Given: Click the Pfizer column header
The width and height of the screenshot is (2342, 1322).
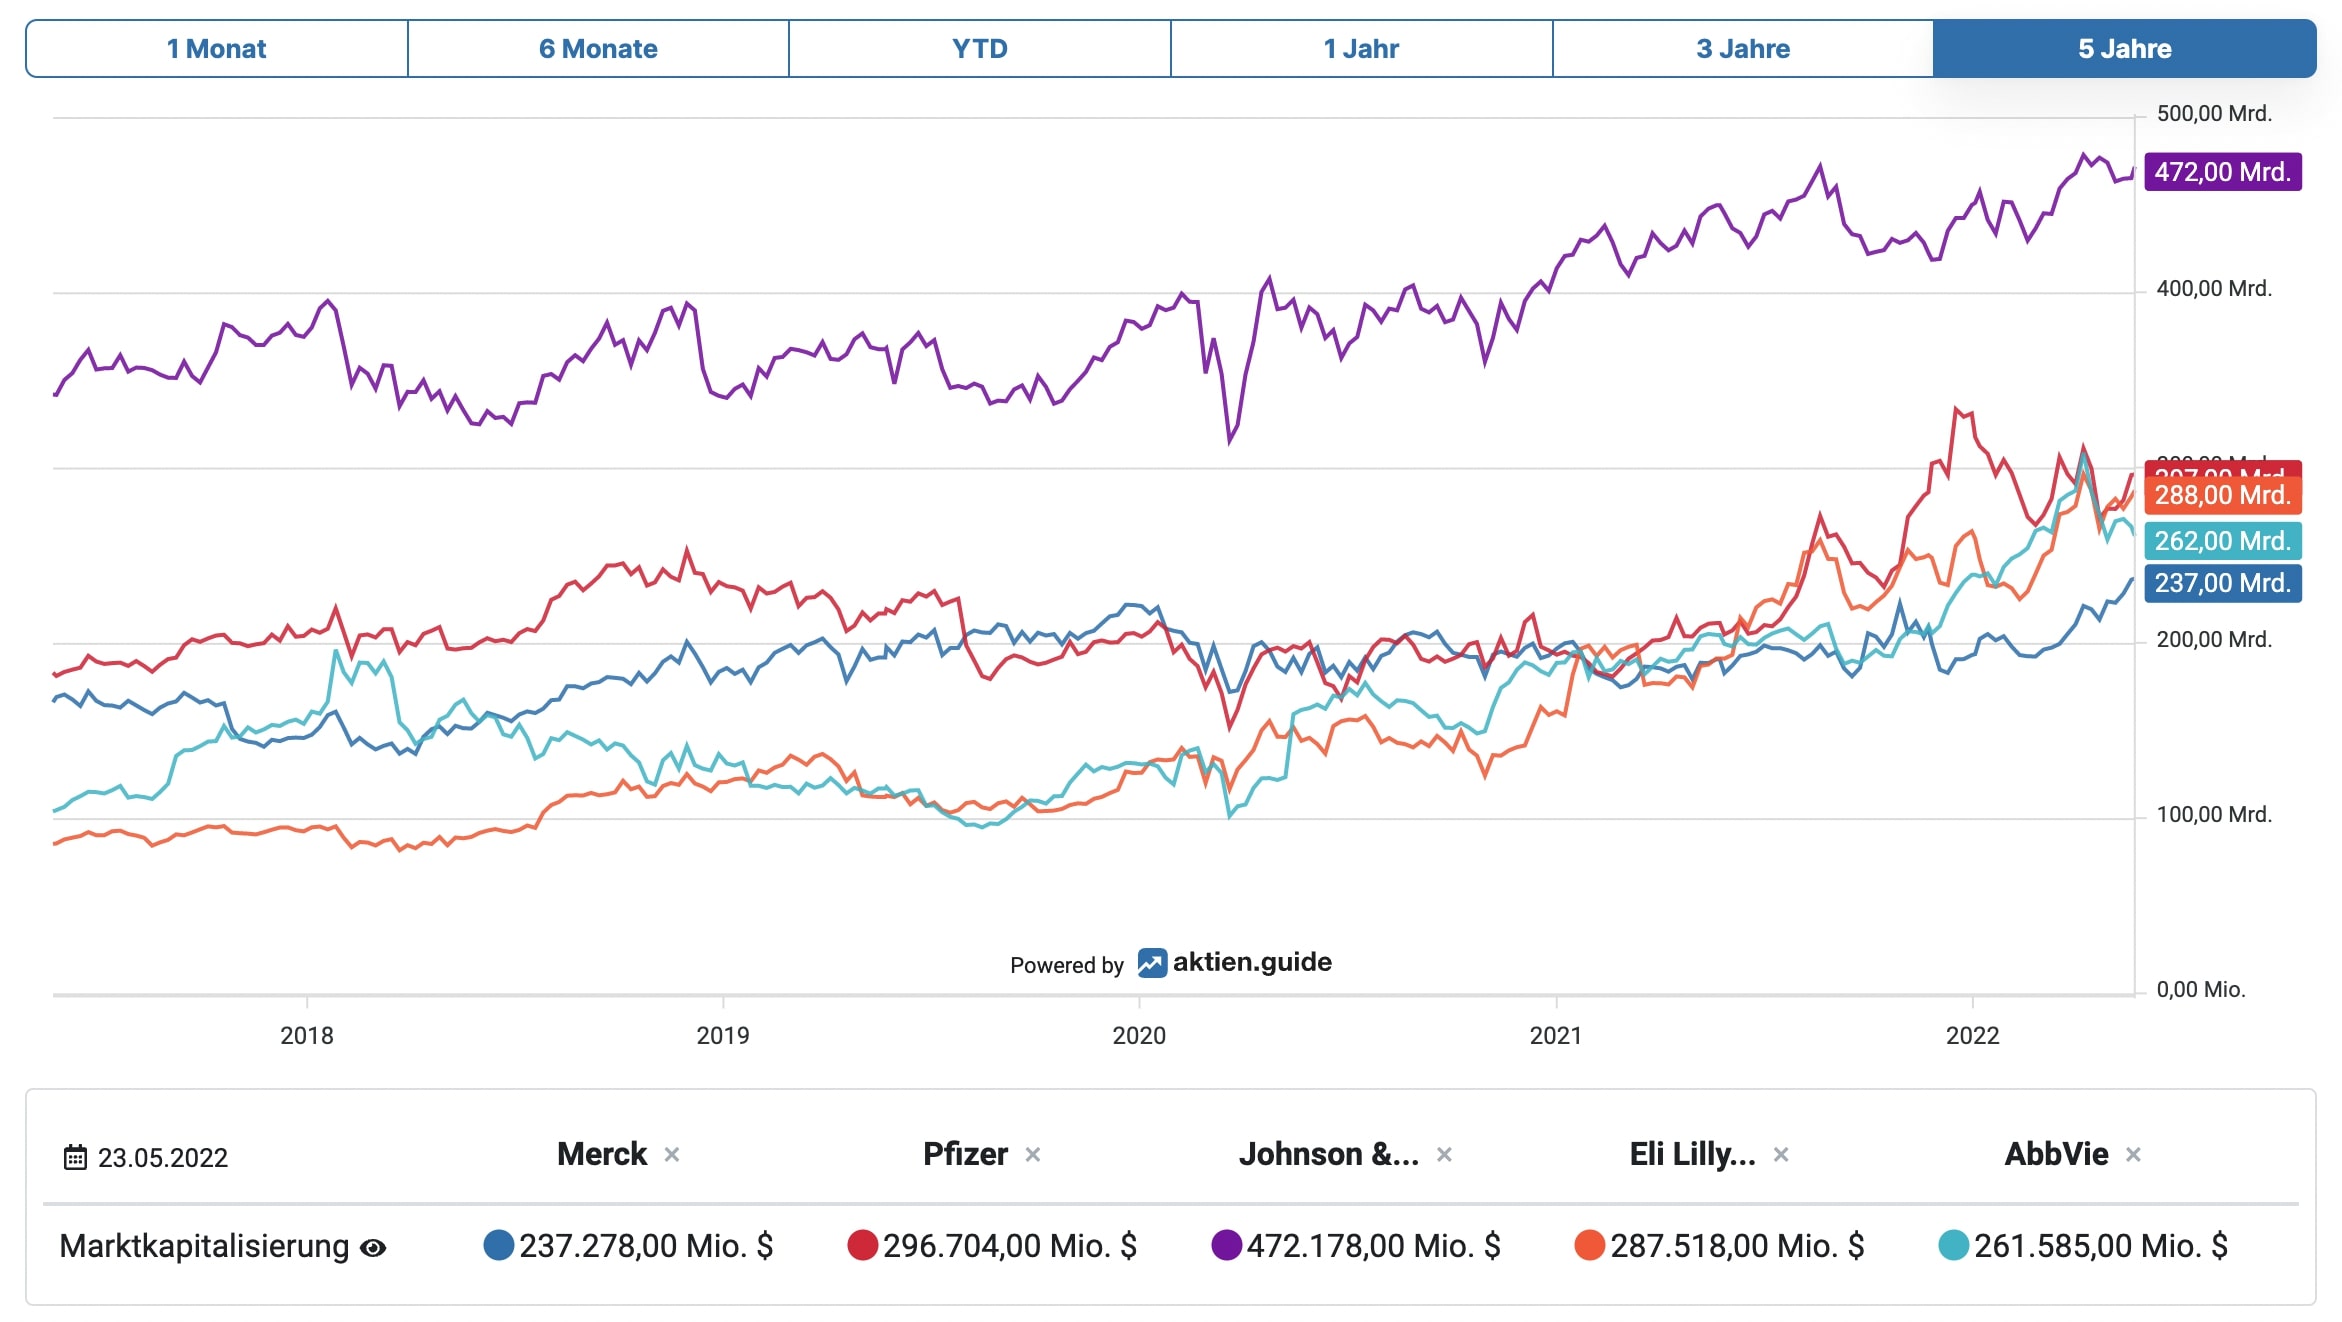Looking at the screenshot, I should [965, 1154].
